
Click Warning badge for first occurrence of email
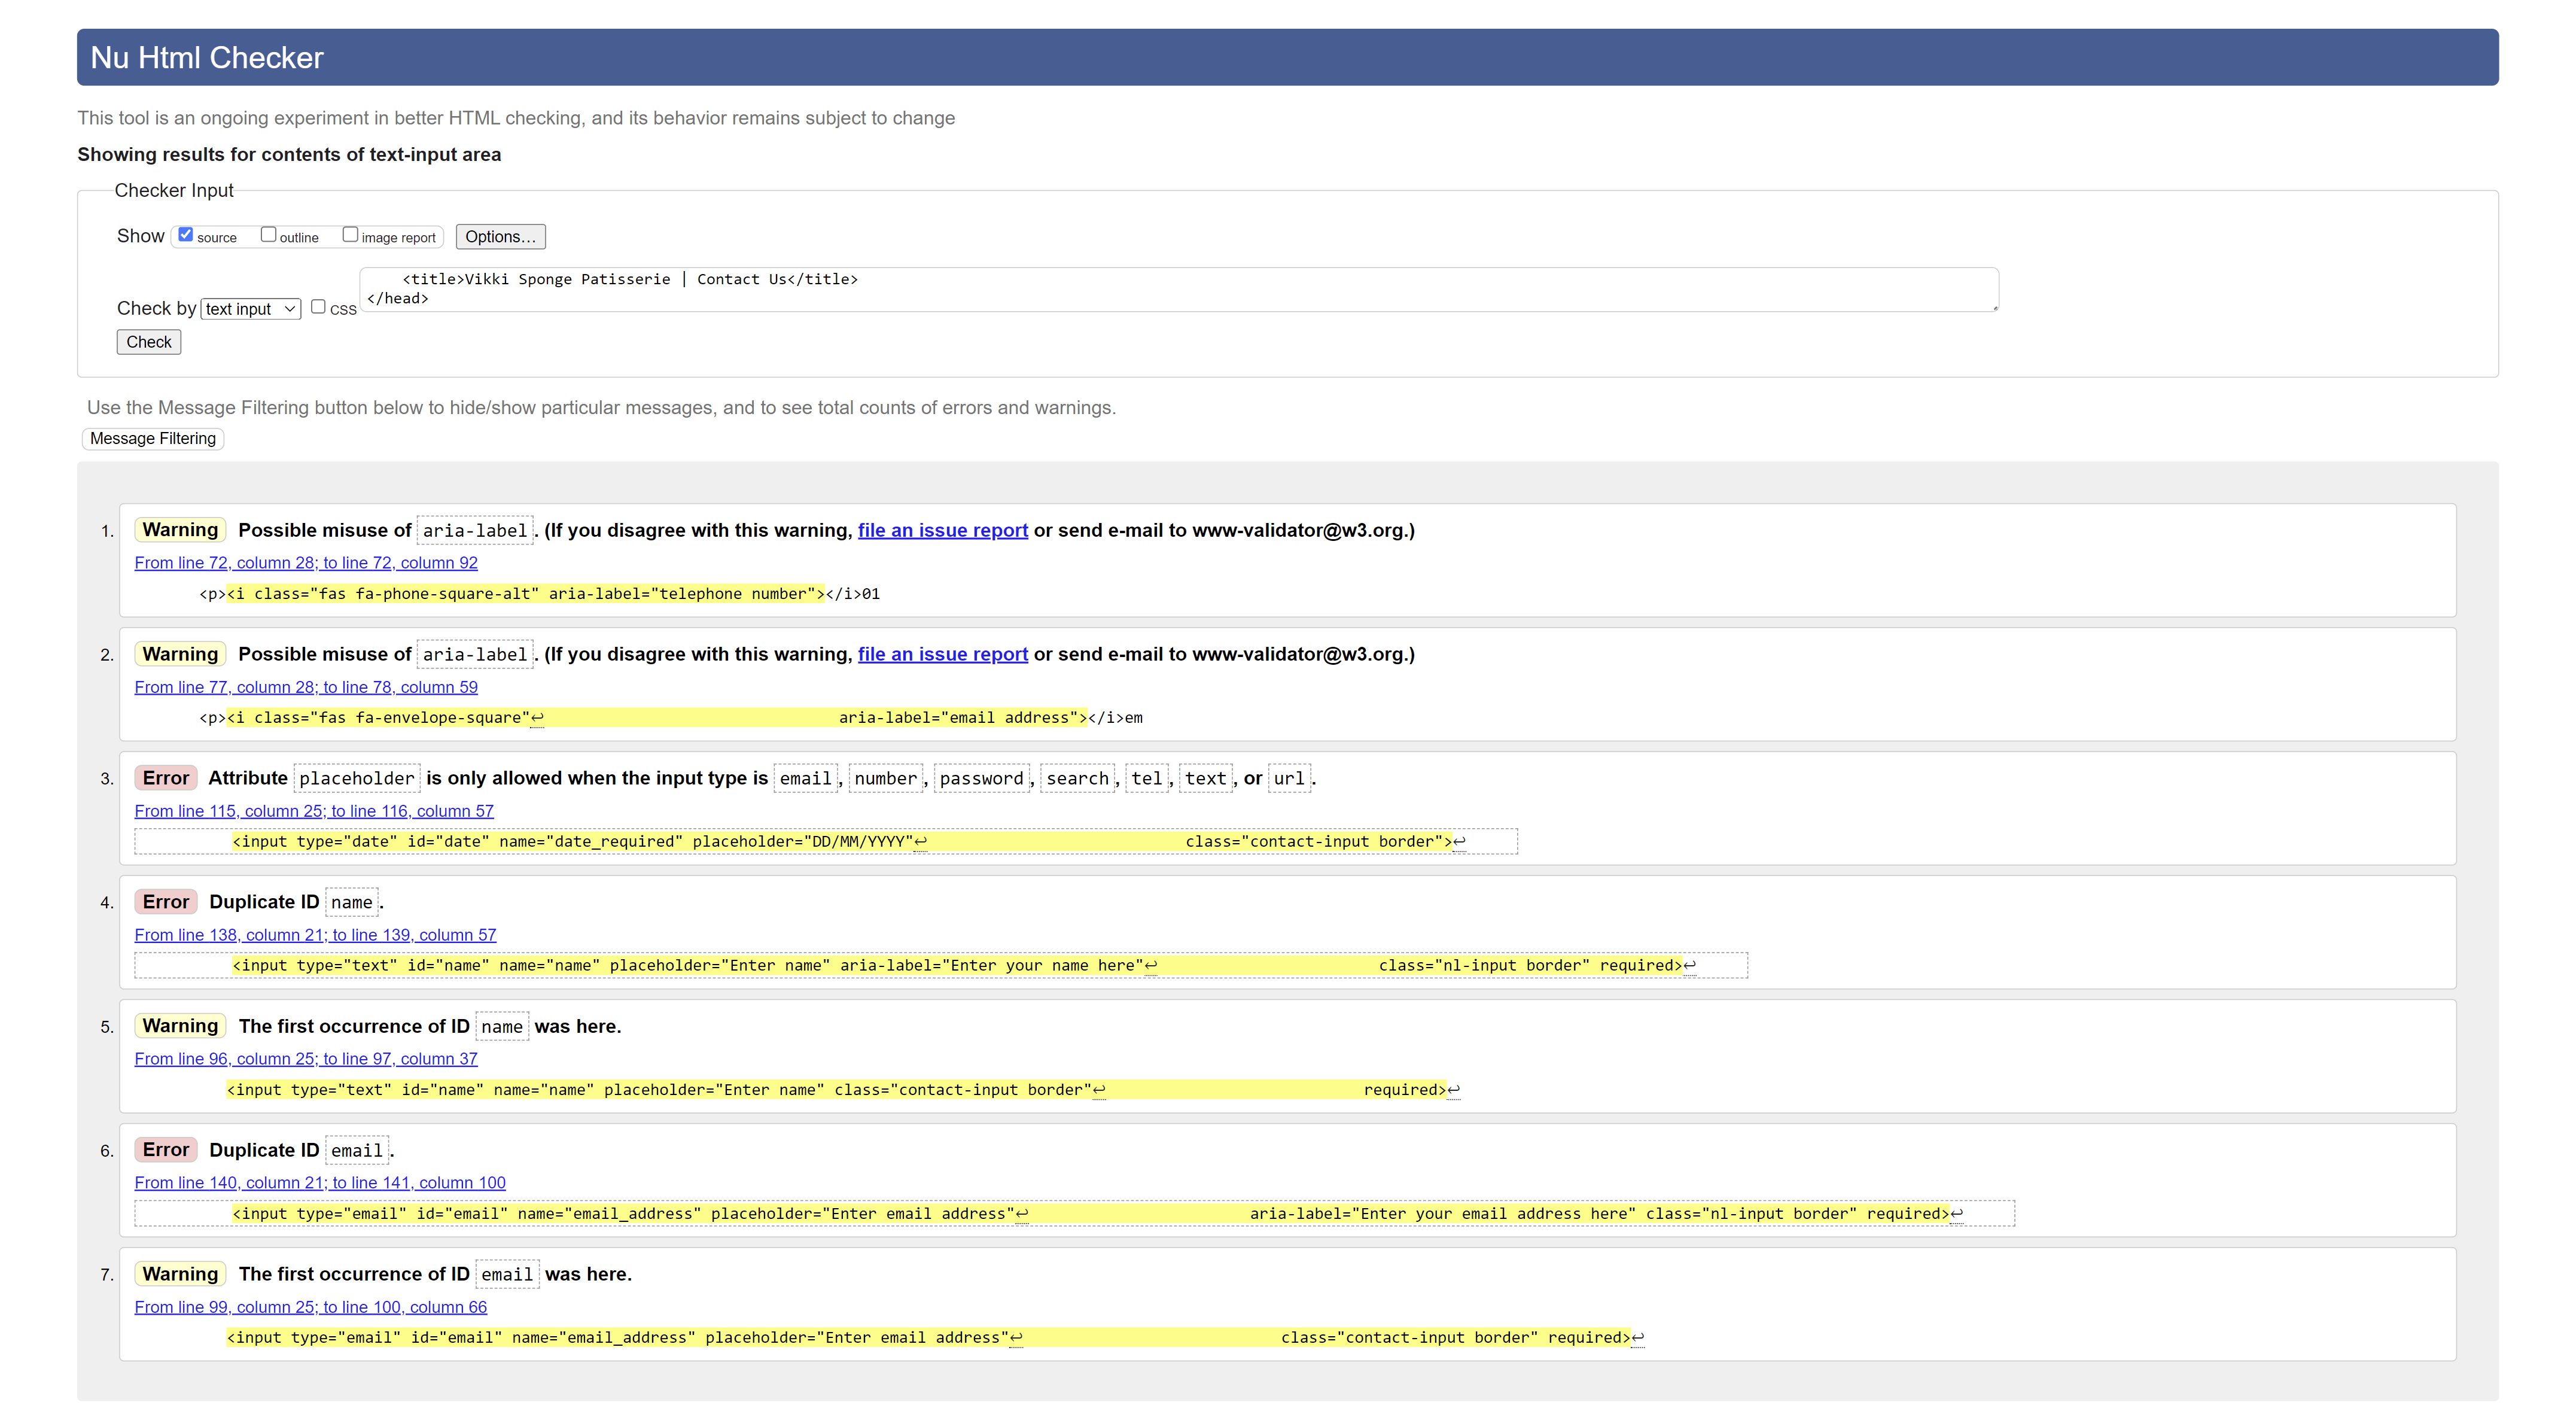[180, 1274]
